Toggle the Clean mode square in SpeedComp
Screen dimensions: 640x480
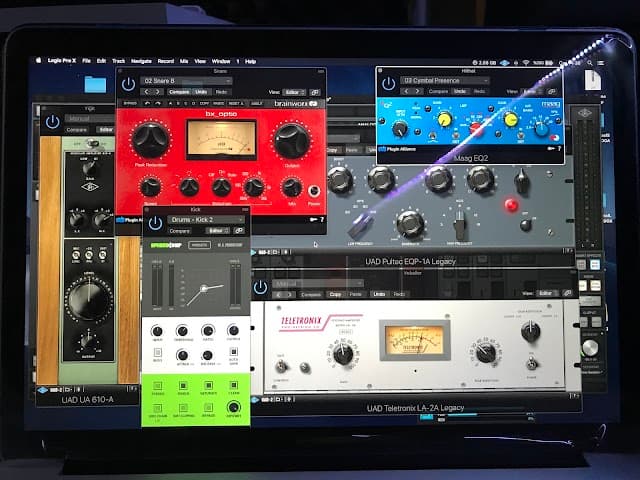tap(233, 385)
